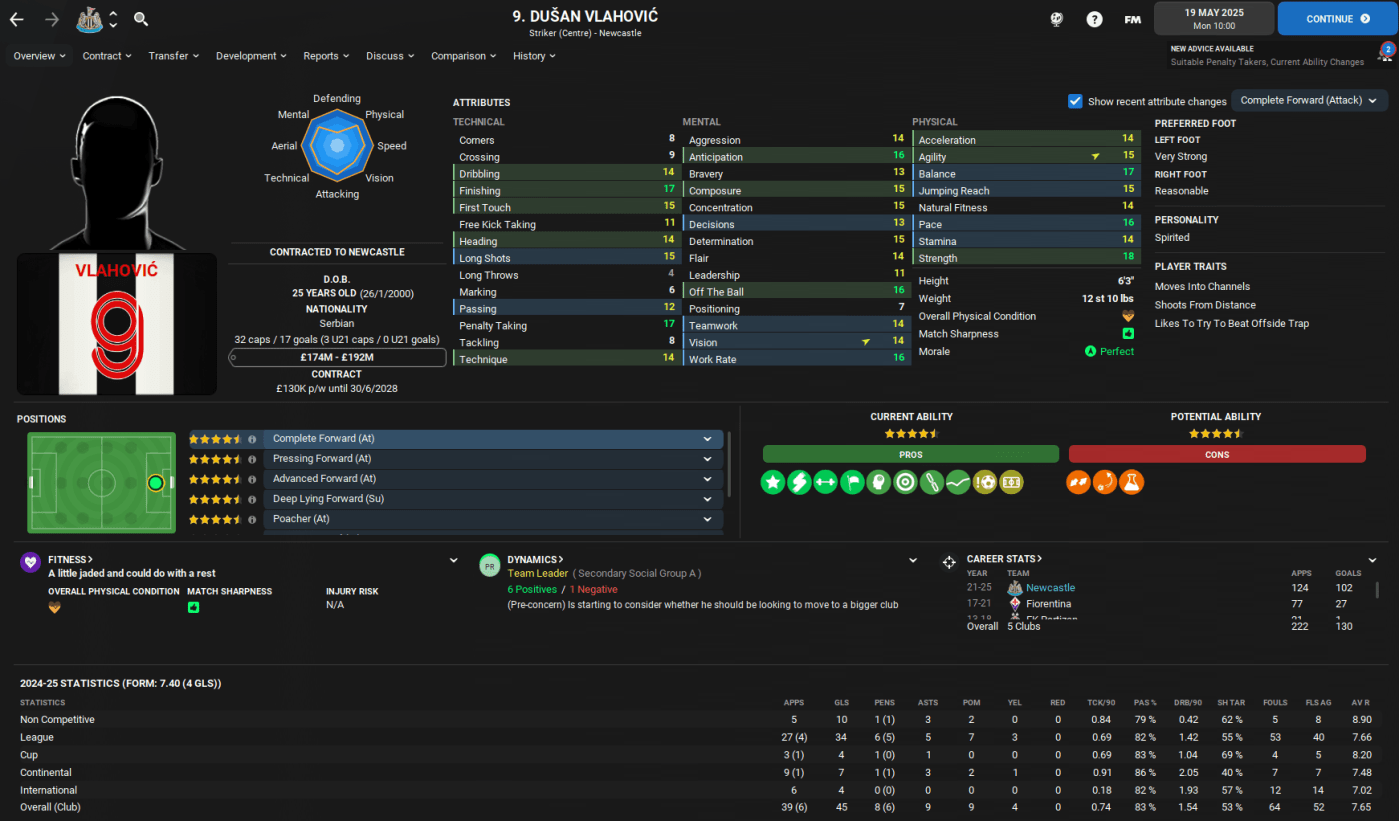
Task: Click the player value range bar
Action: click(x=337, y=357)
